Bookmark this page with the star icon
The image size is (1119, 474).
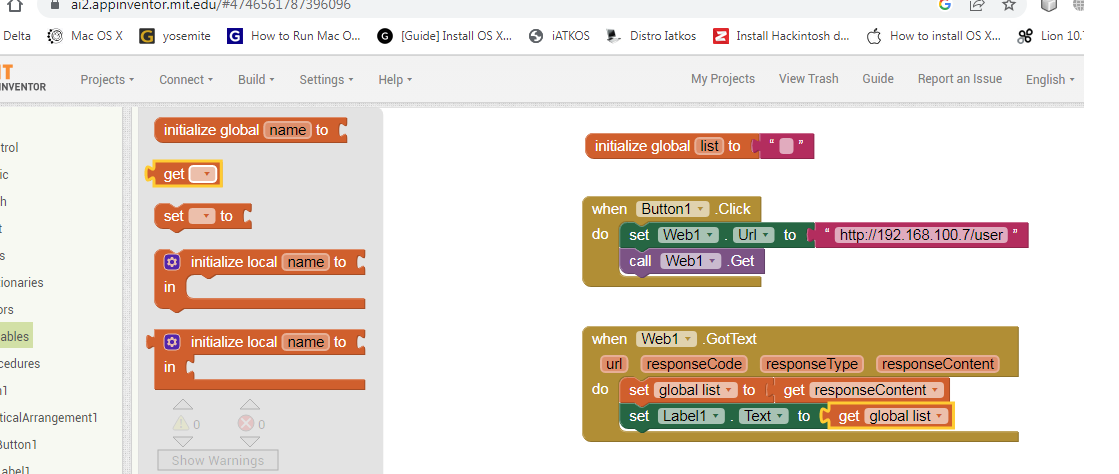1009,5
